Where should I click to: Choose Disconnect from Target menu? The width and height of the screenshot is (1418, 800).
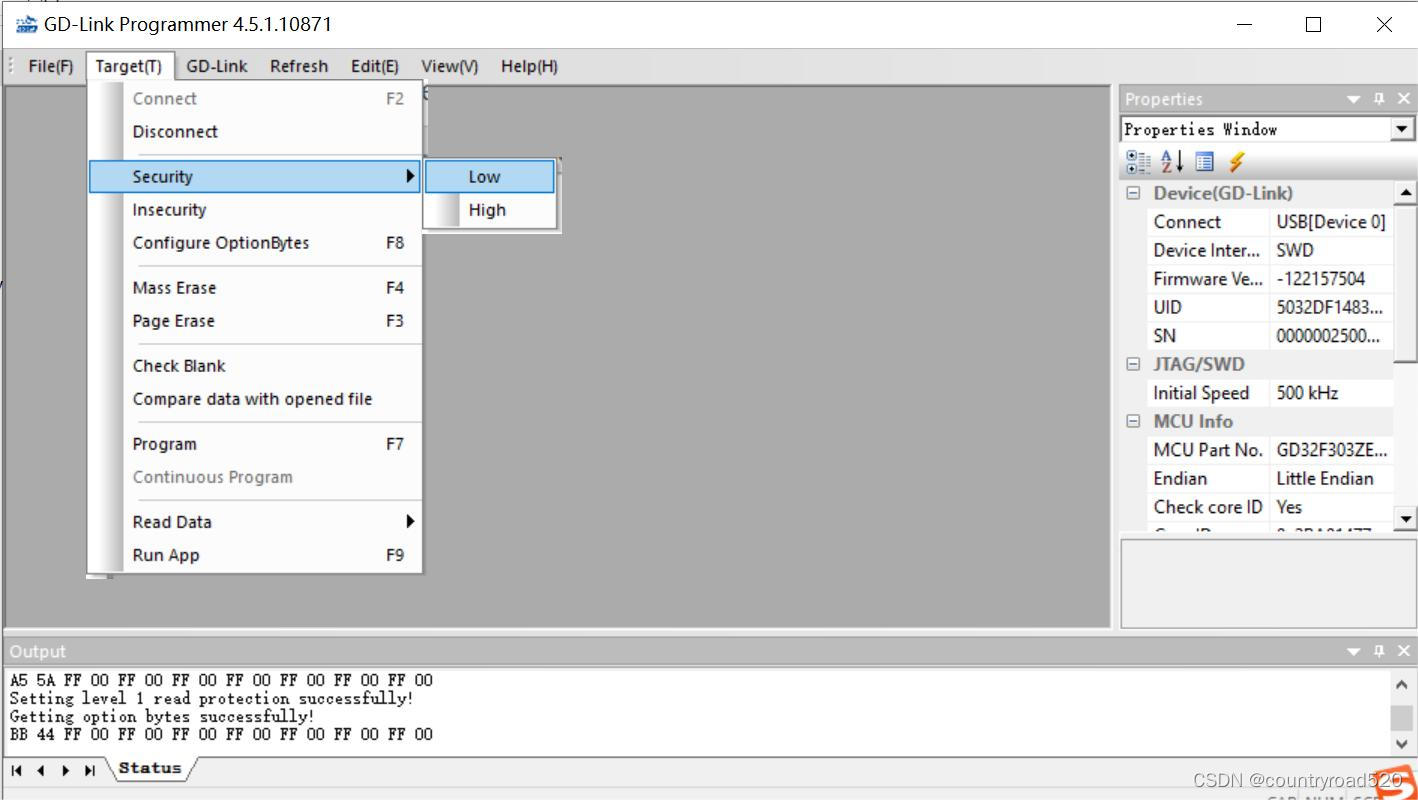[x=255, y=131]
